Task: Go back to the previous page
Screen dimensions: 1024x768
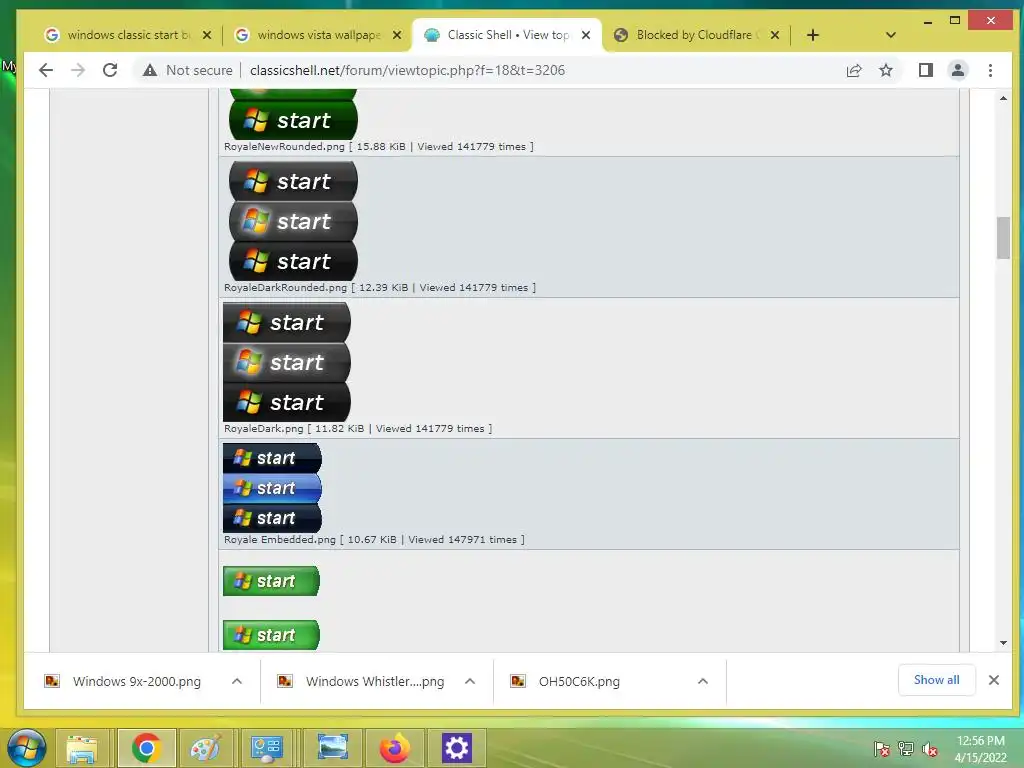Action: click(x=46, y=70)
